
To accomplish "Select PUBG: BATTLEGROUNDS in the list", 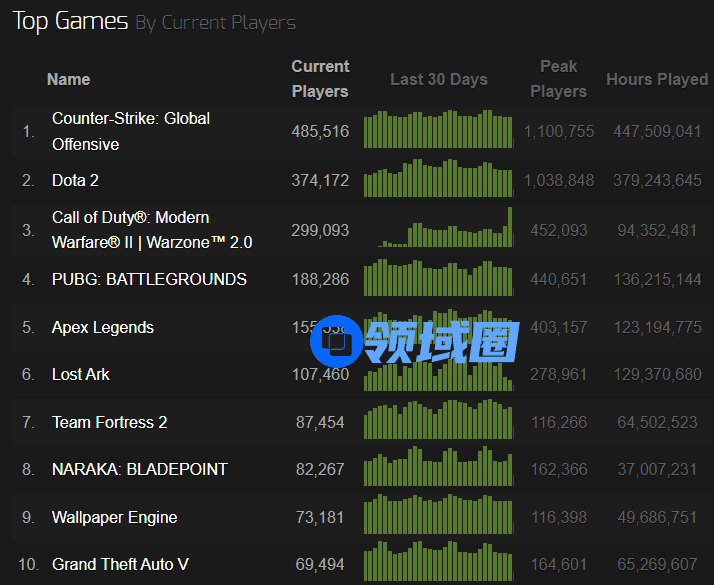I will [149, 279].
